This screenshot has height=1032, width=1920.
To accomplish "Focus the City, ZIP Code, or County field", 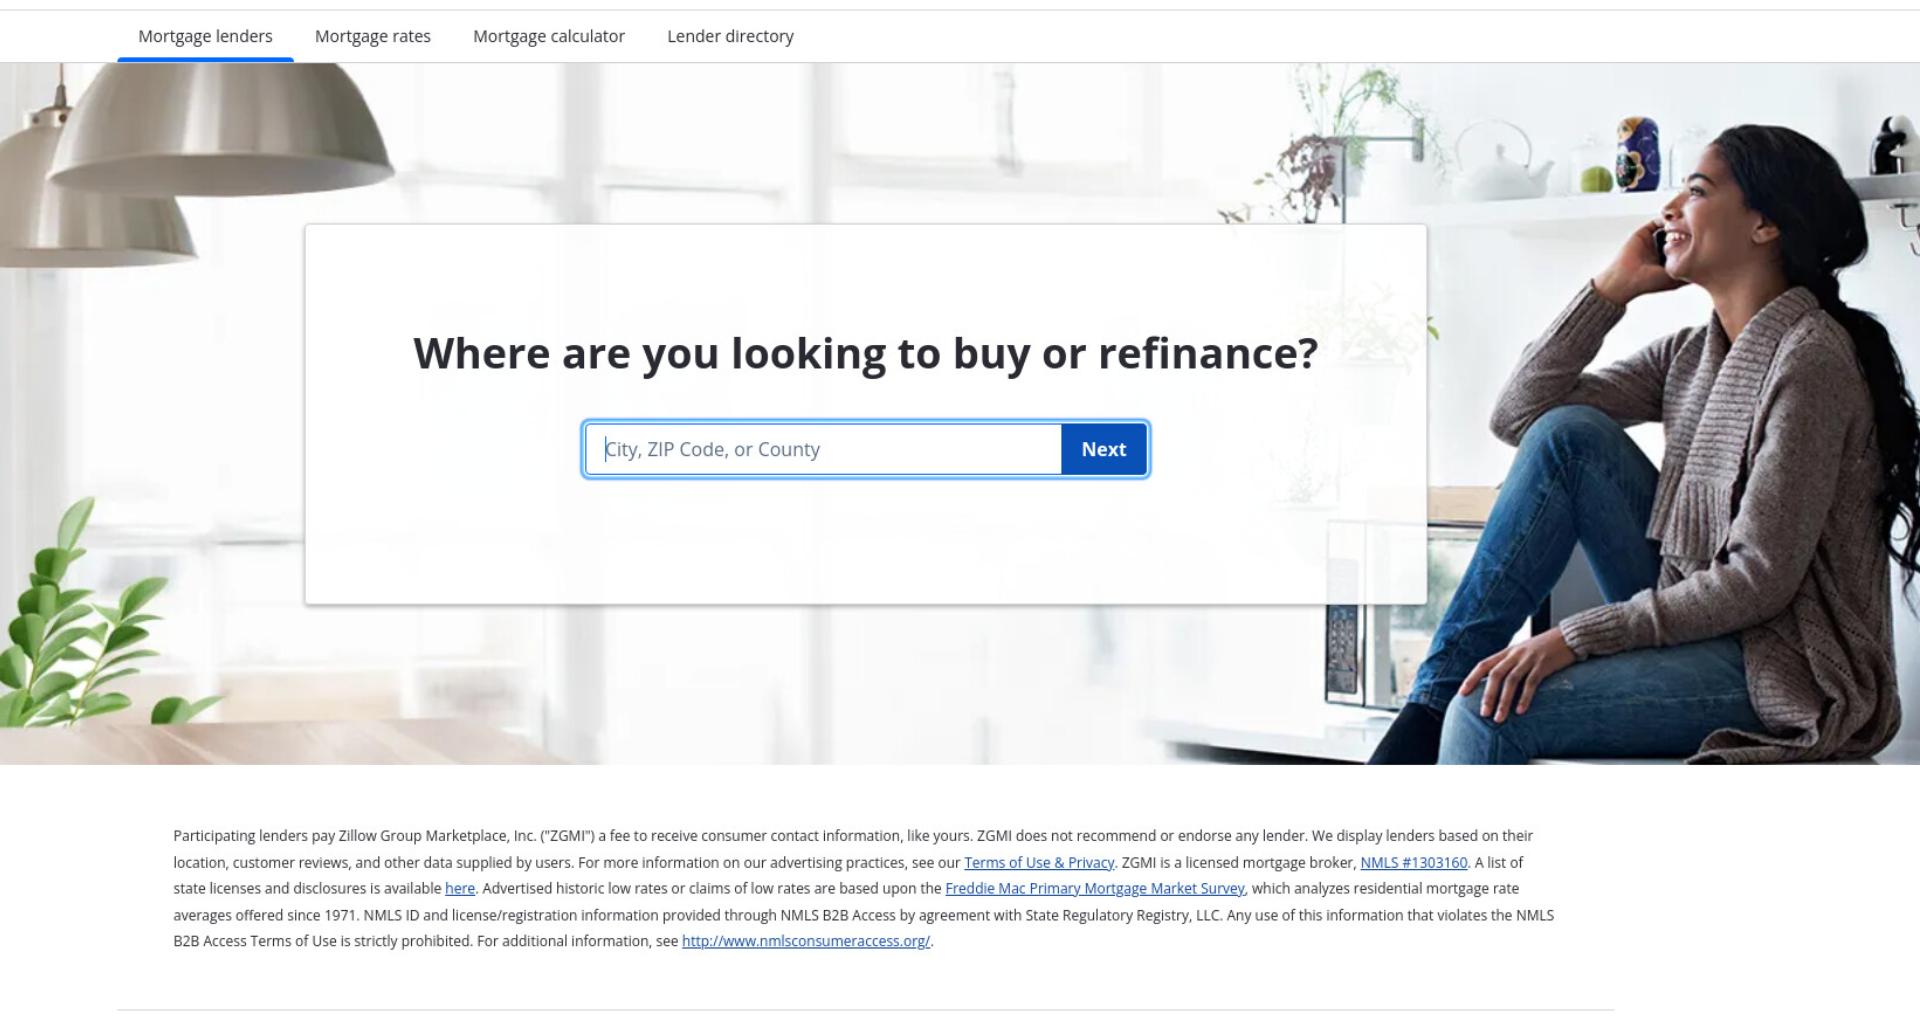I will (823, 450).
